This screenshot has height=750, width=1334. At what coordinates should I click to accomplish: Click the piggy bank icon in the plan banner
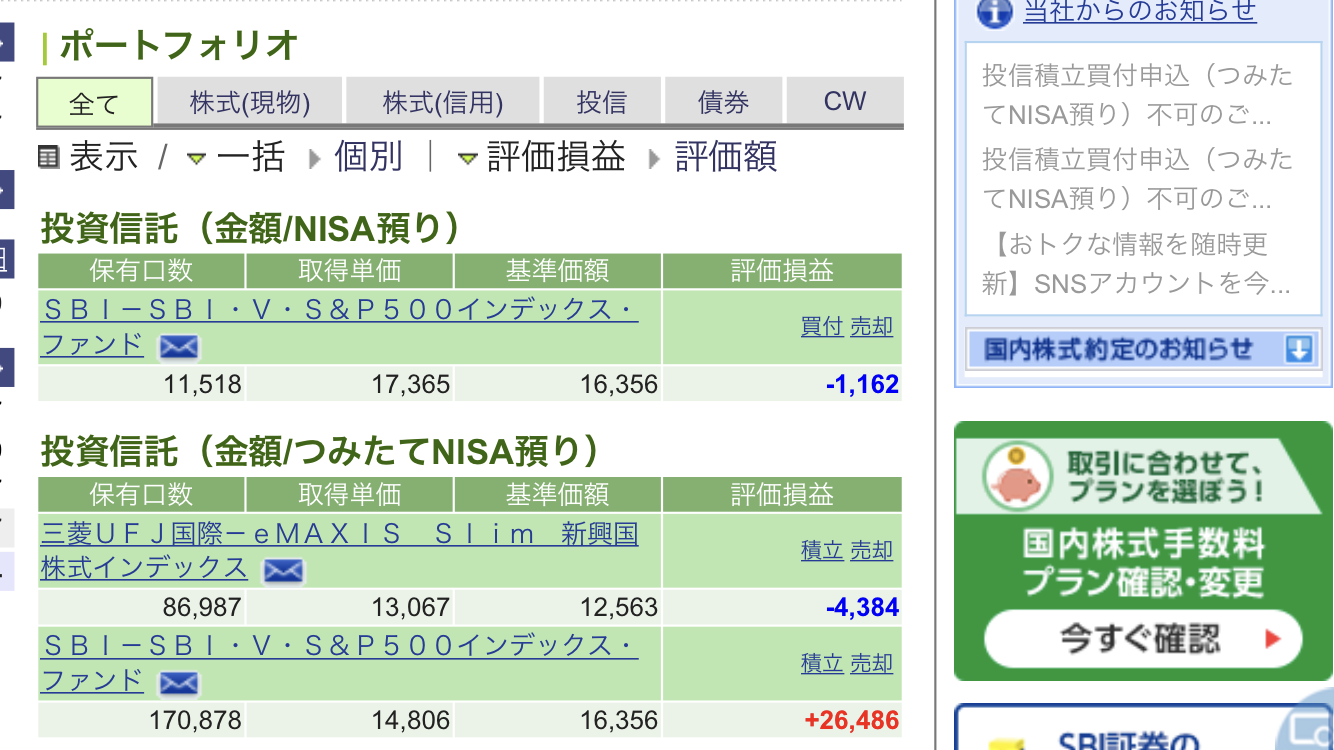click(1016, 477)
